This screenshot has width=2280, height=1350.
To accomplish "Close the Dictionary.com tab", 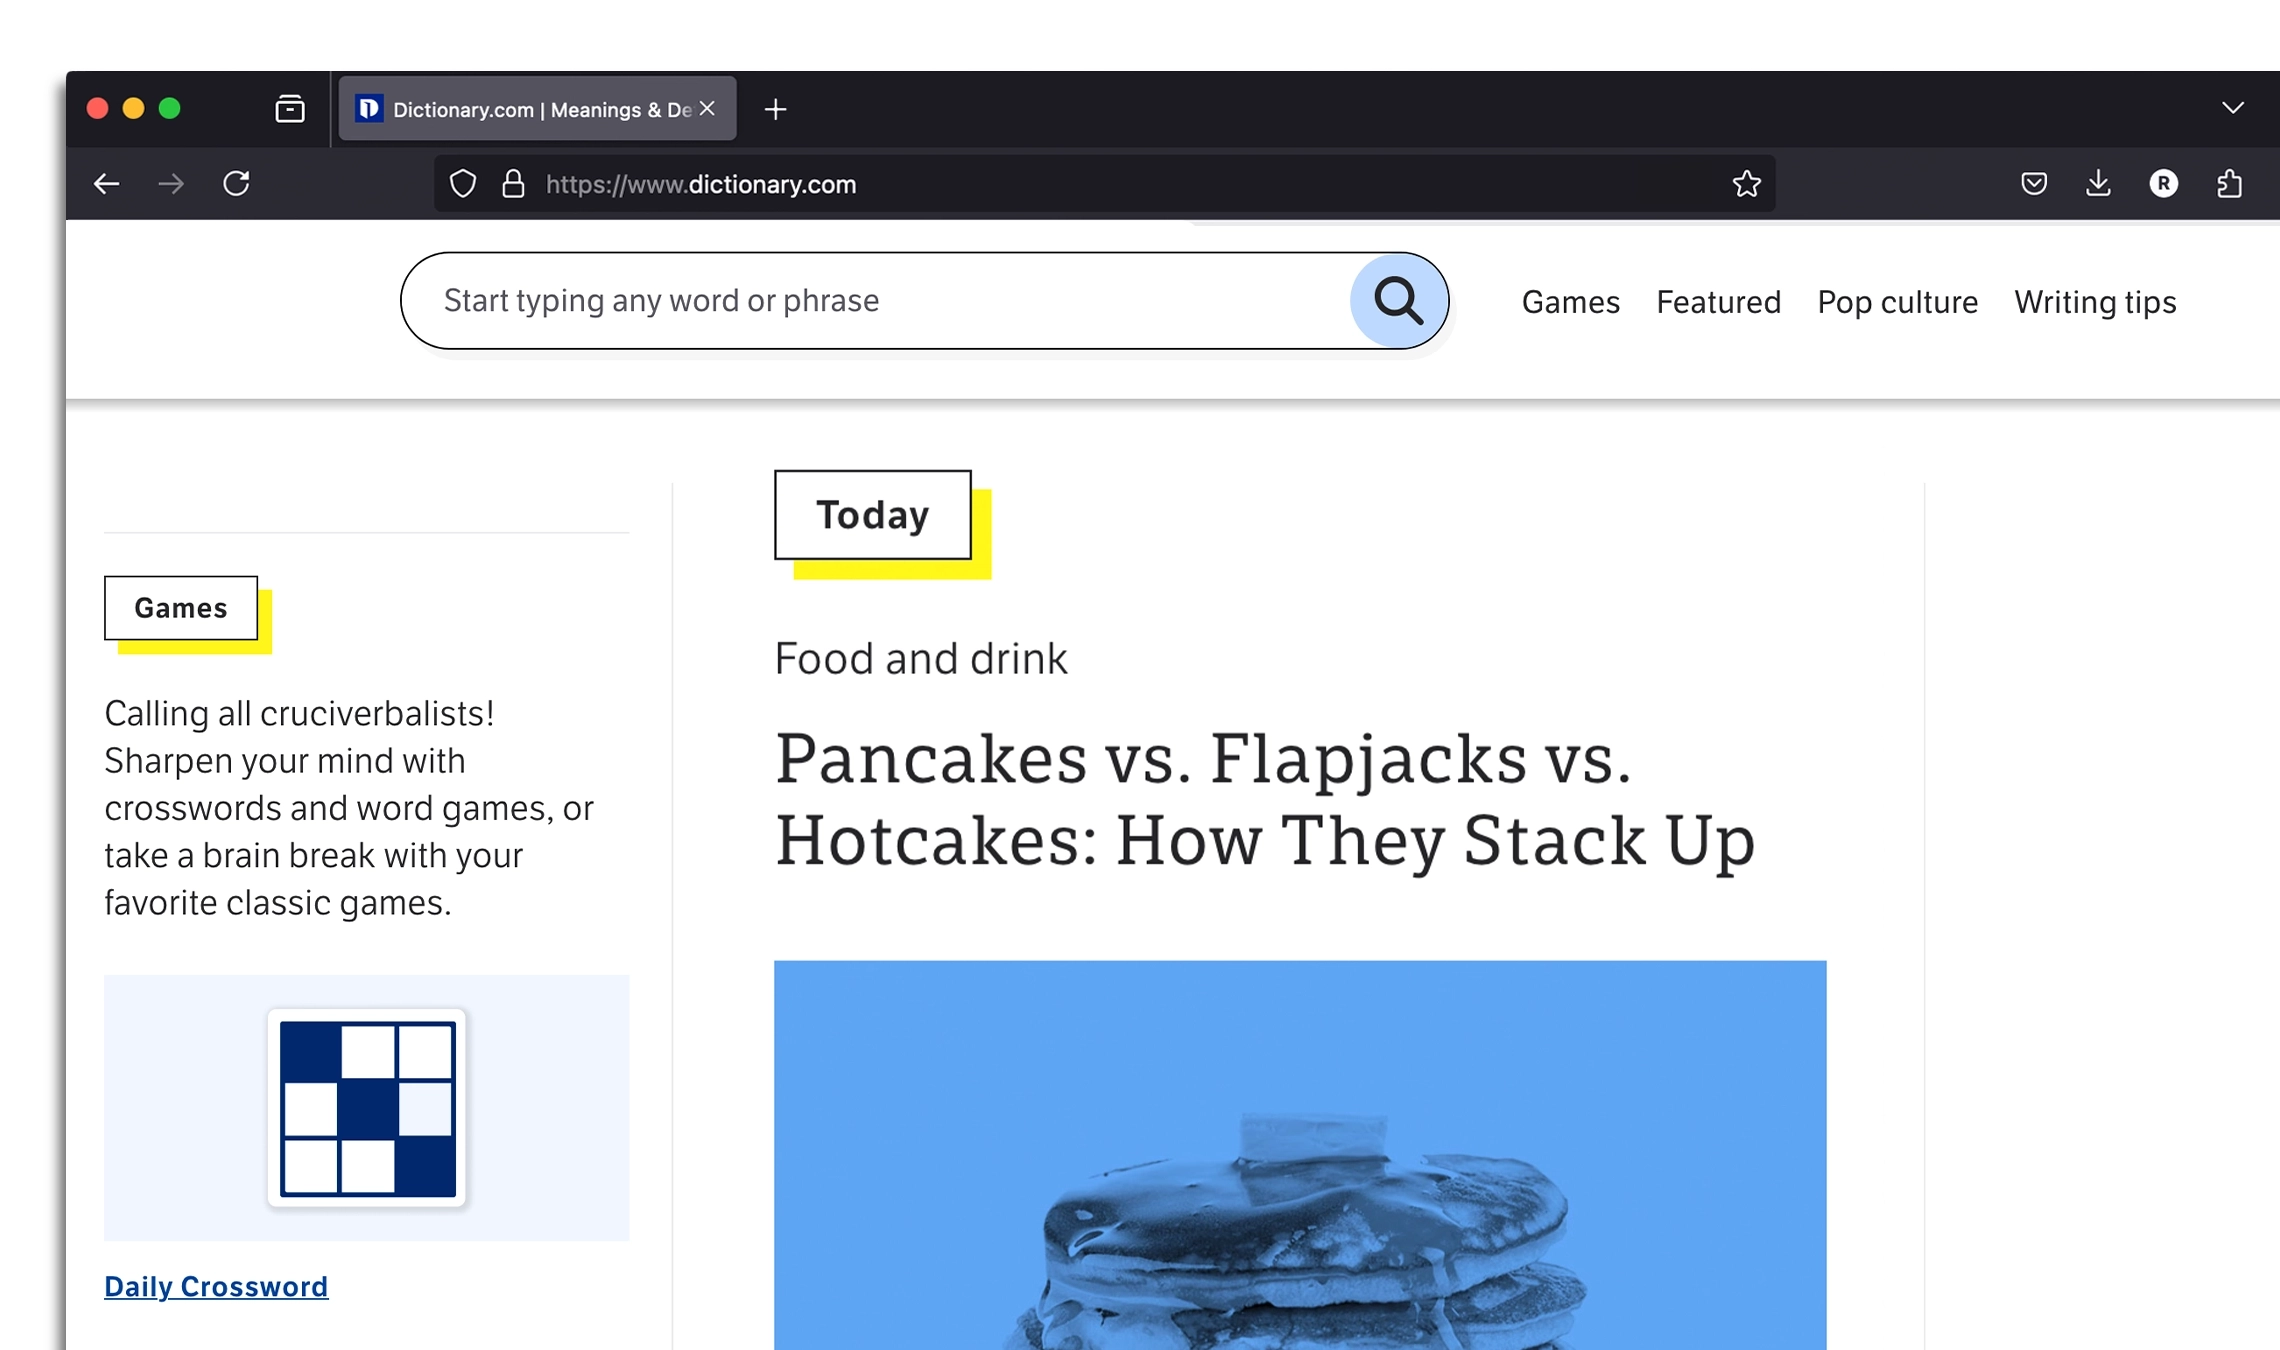I will pos(708,108).
